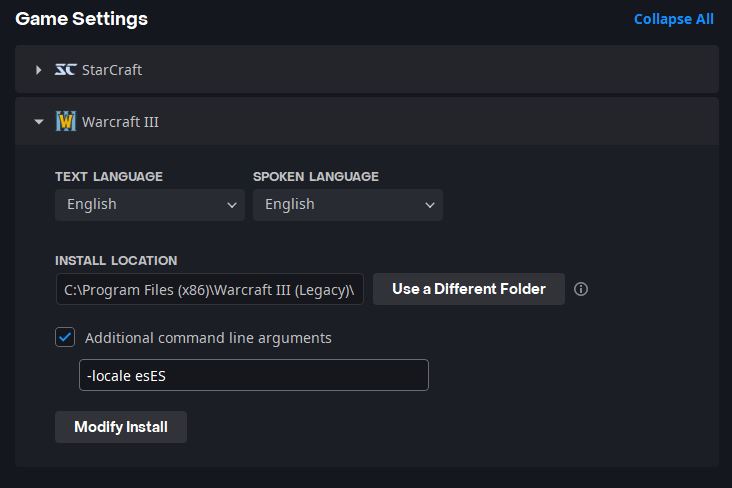Click the StarCraft logo icon
Image resolution: width=732 pixels, height=488 pixels.
pyautogui.click(x=65, y=70)
